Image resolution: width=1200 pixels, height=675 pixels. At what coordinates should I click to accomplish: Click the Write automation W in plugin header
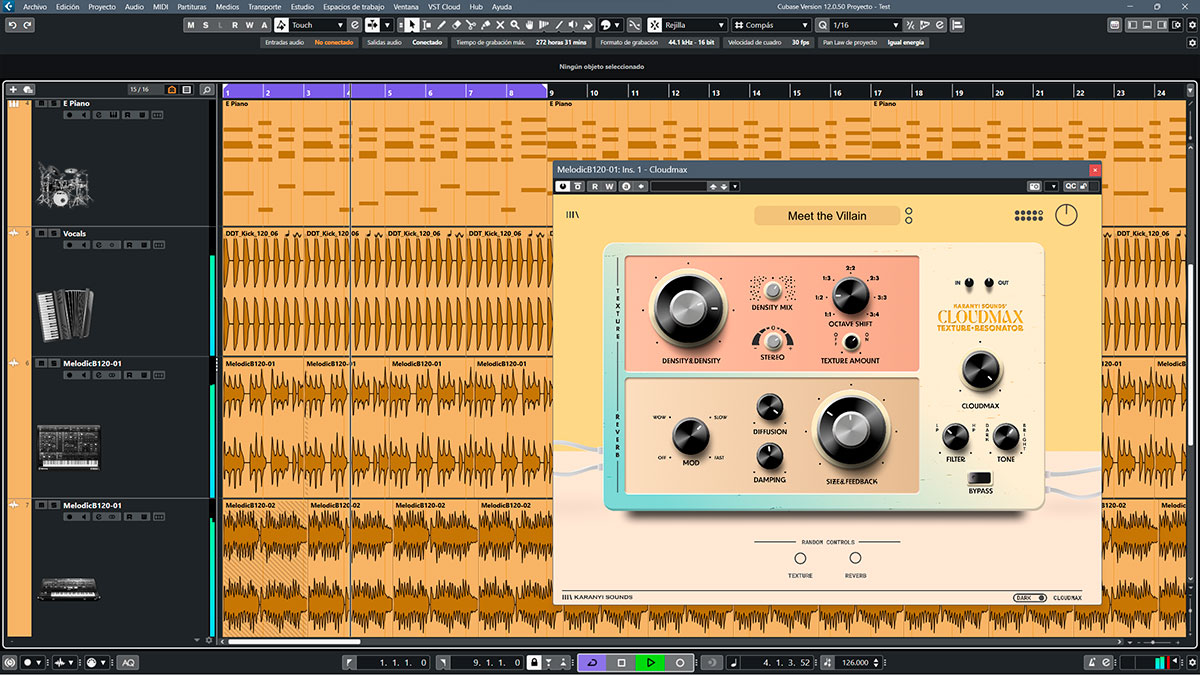(x=607, y=186)
